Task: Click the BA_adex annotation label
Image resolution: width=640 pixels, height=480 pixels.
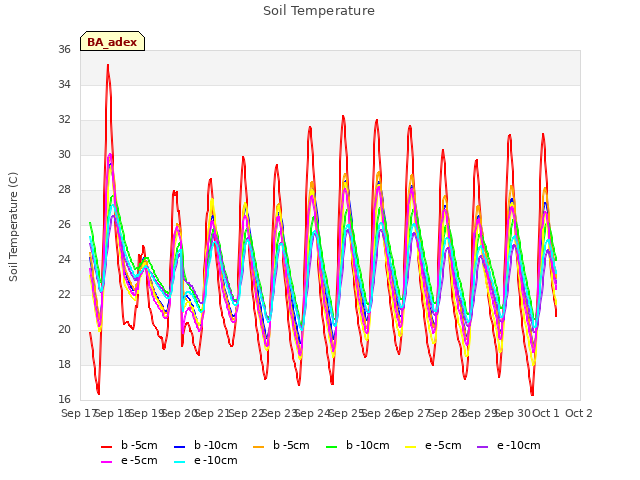Action: coord(112,42)
